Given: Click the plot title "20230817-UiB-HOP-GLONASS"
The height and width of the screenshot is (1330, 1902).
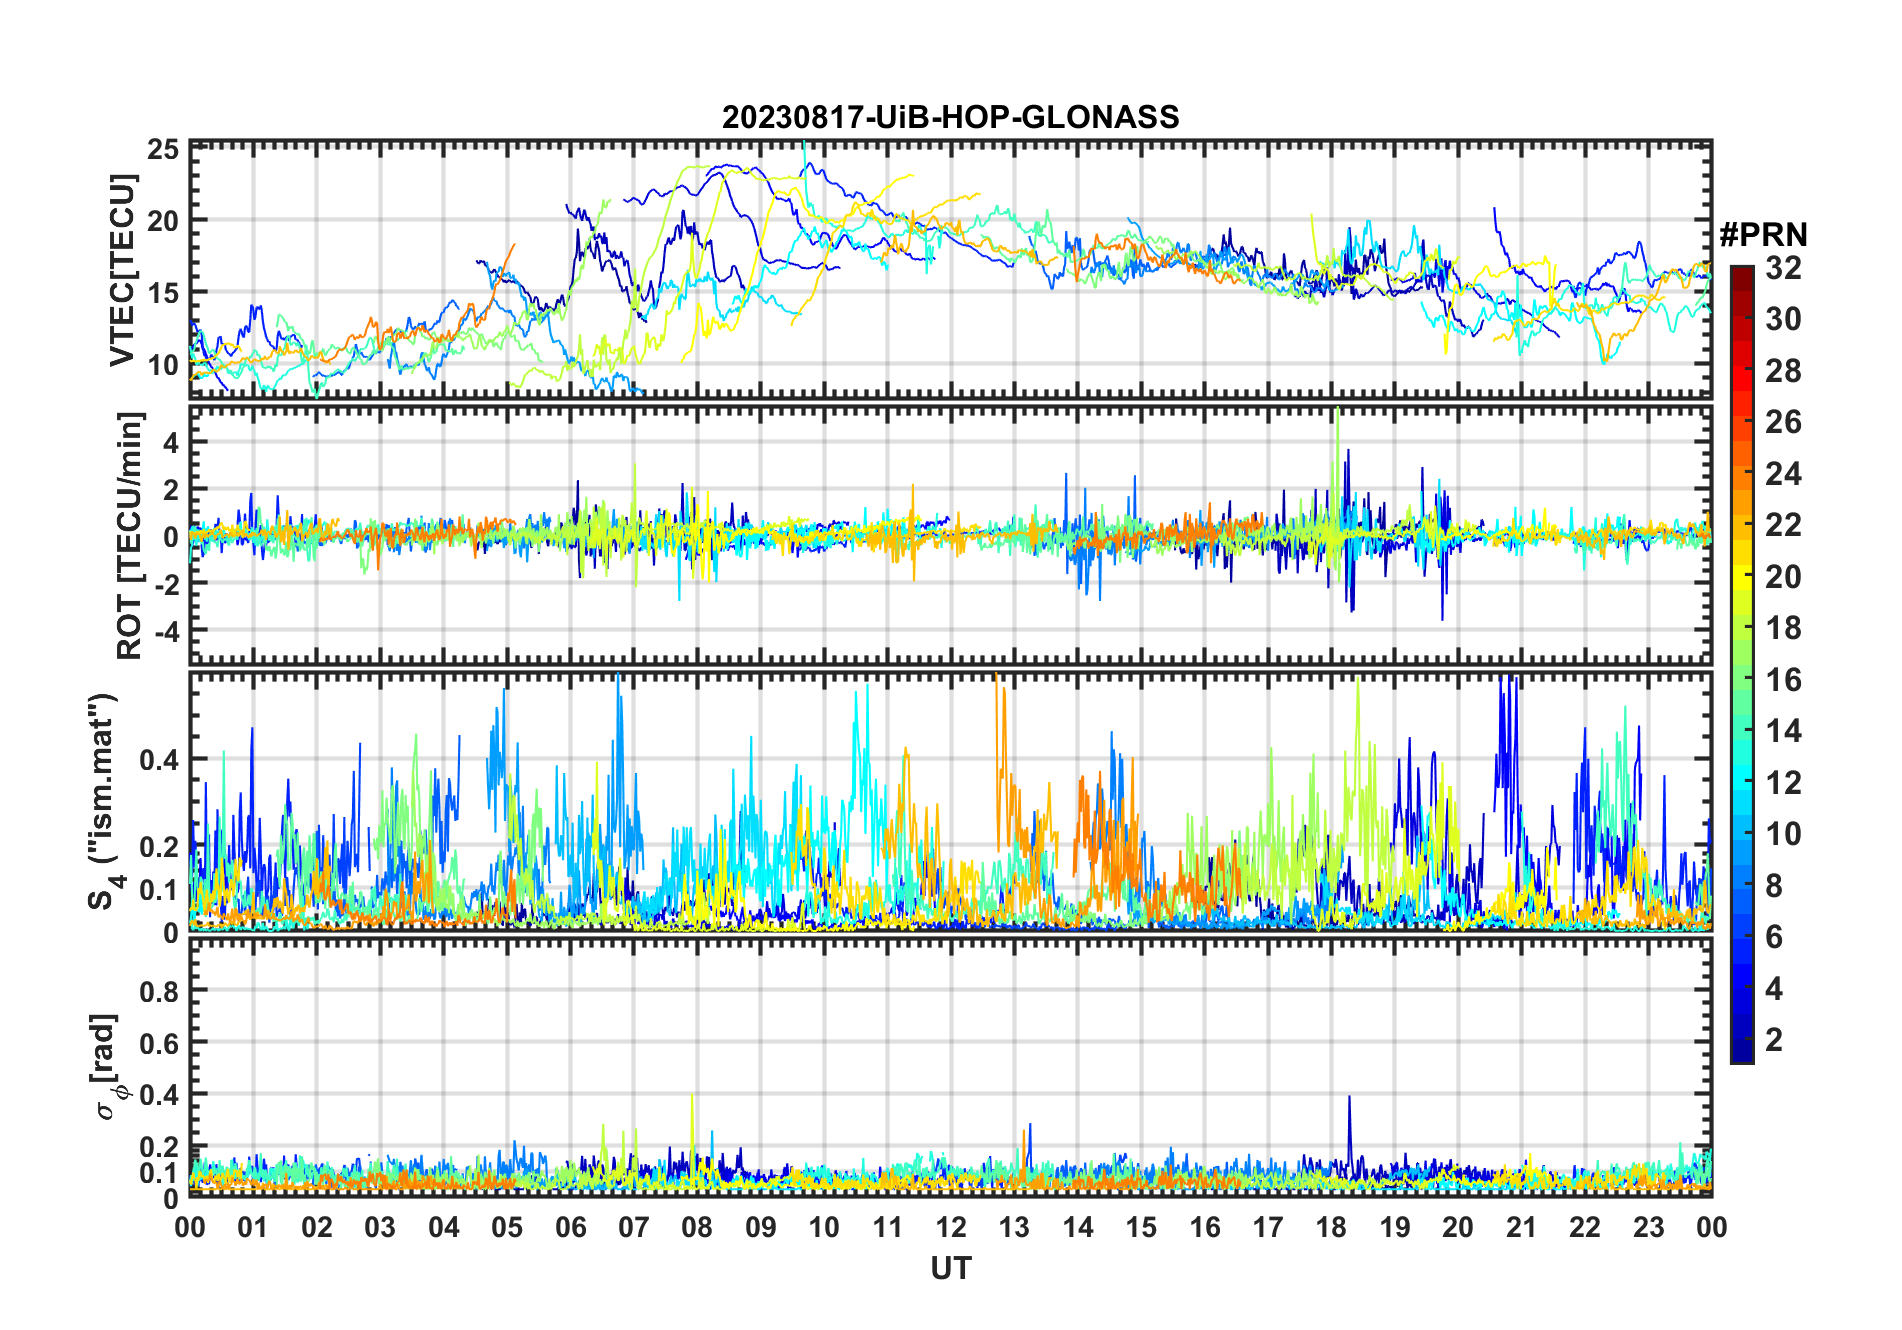Looking at the screenshot, I should pyautogui.click(x=950, y=117).
